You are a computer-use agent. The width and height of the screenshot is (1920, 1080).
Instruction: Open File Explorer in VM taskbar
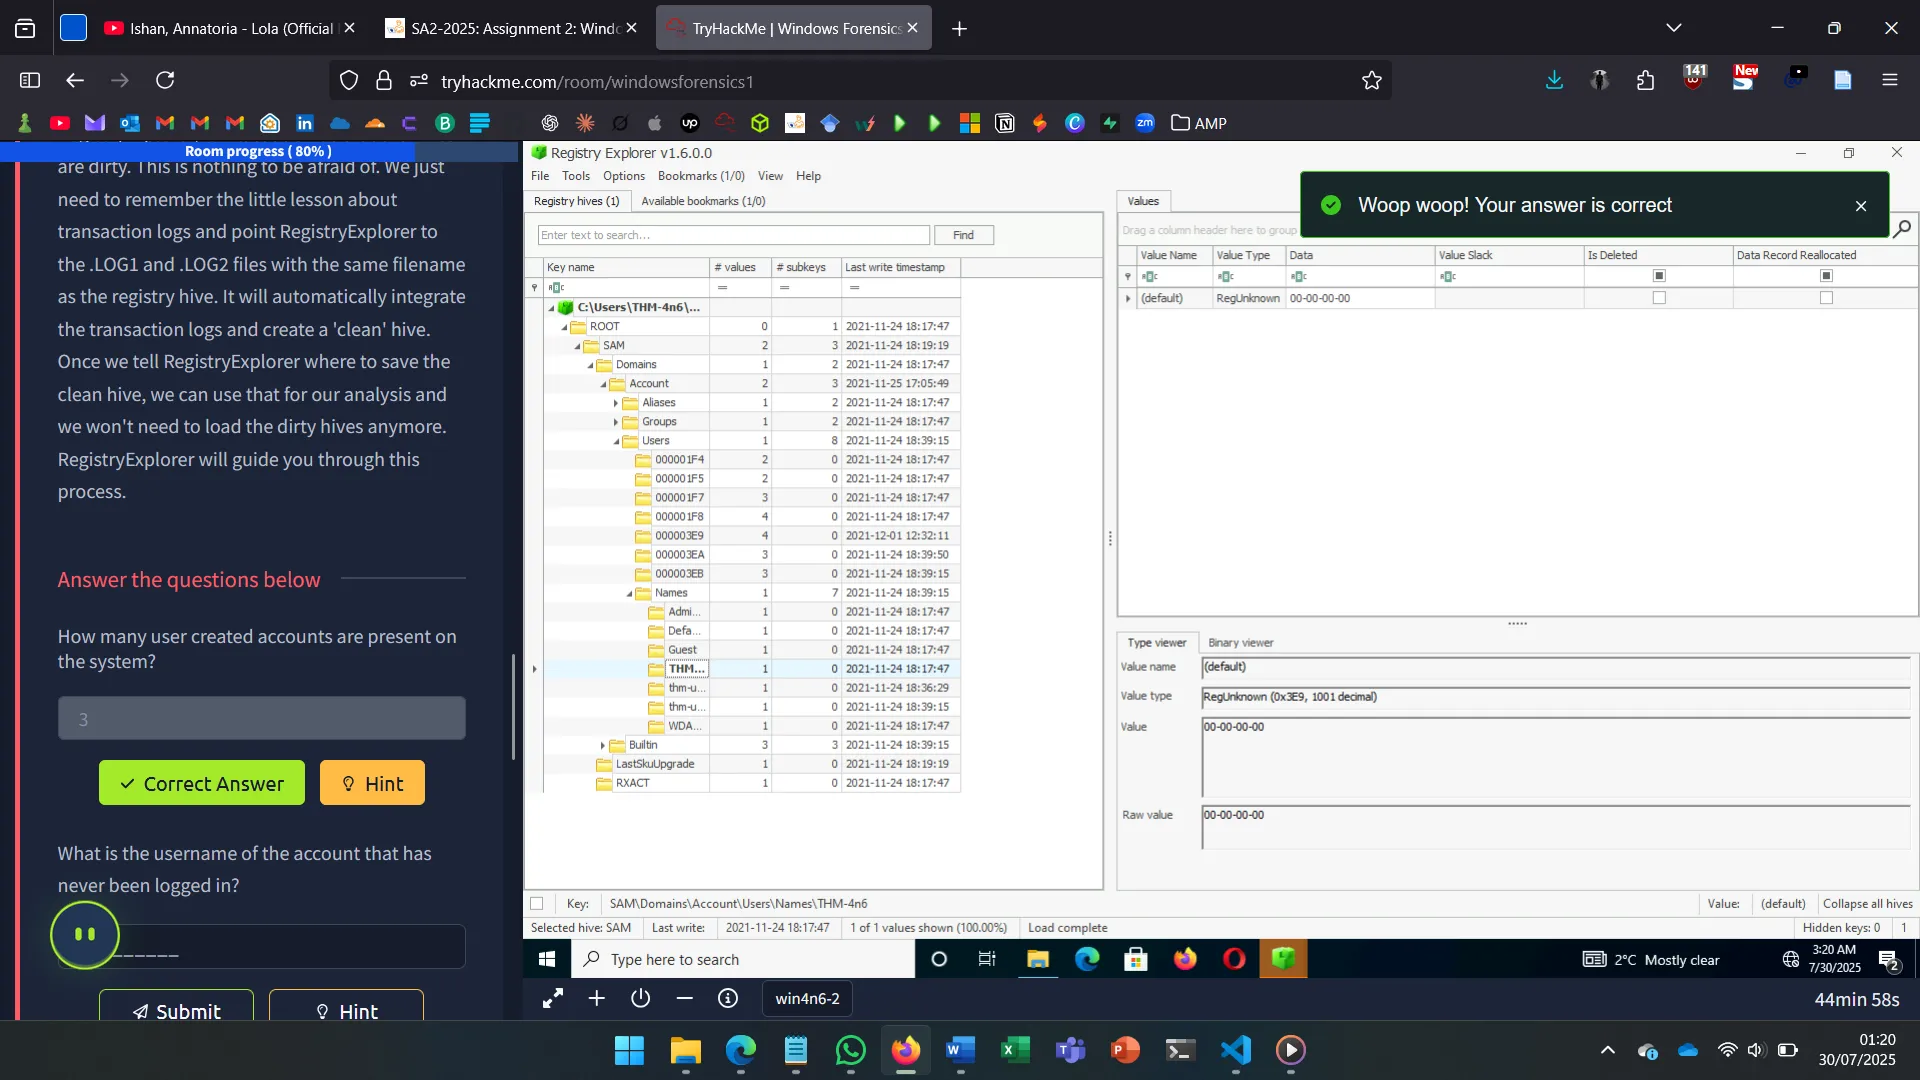1037,960
